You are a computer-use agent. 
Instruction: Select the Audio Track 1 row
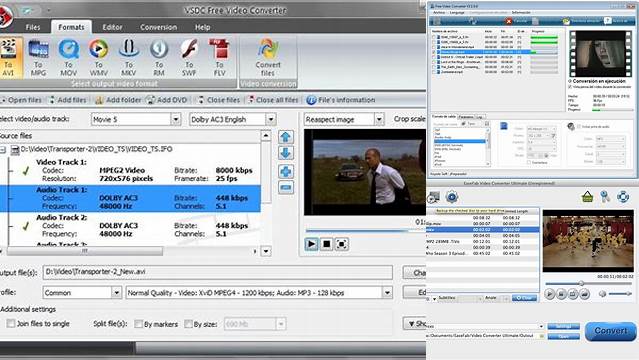130,198
